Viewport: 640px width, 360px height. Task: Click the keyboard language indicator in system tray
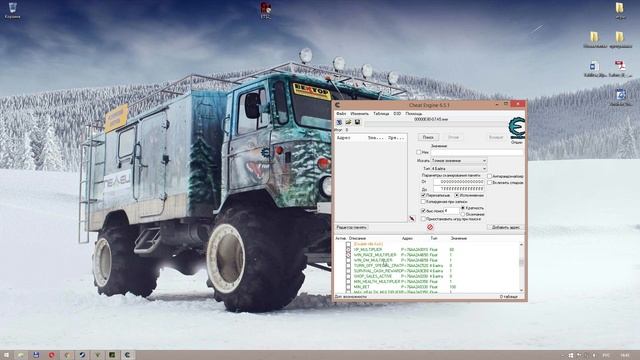(606, 356)
